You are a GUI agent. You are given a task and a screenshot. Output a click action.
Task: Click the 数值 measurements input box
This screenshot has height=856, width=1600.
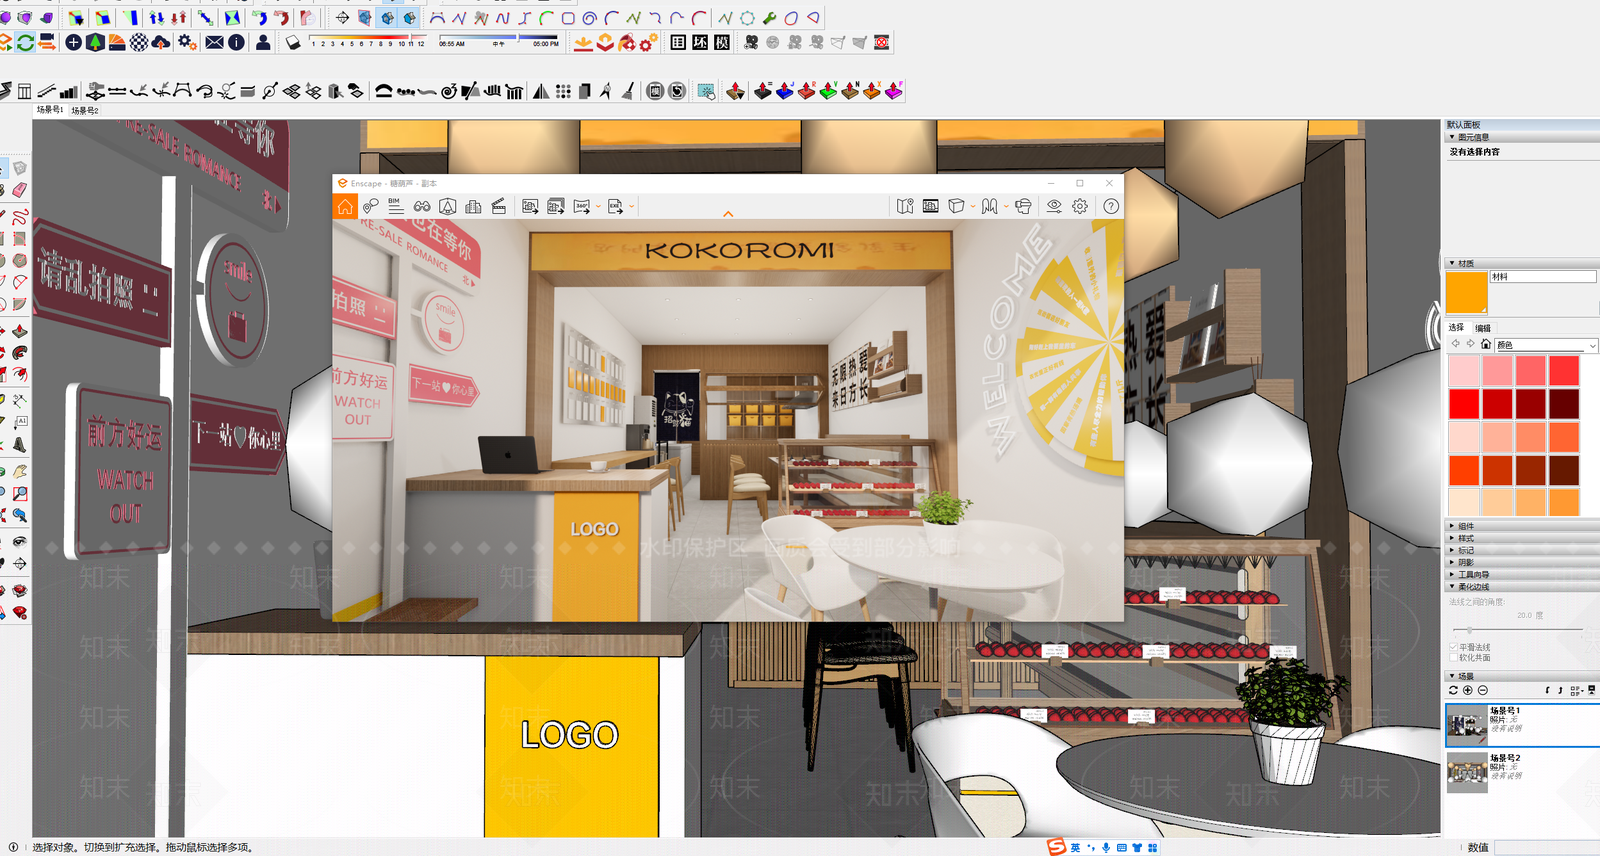click(x=1547, y=847)
